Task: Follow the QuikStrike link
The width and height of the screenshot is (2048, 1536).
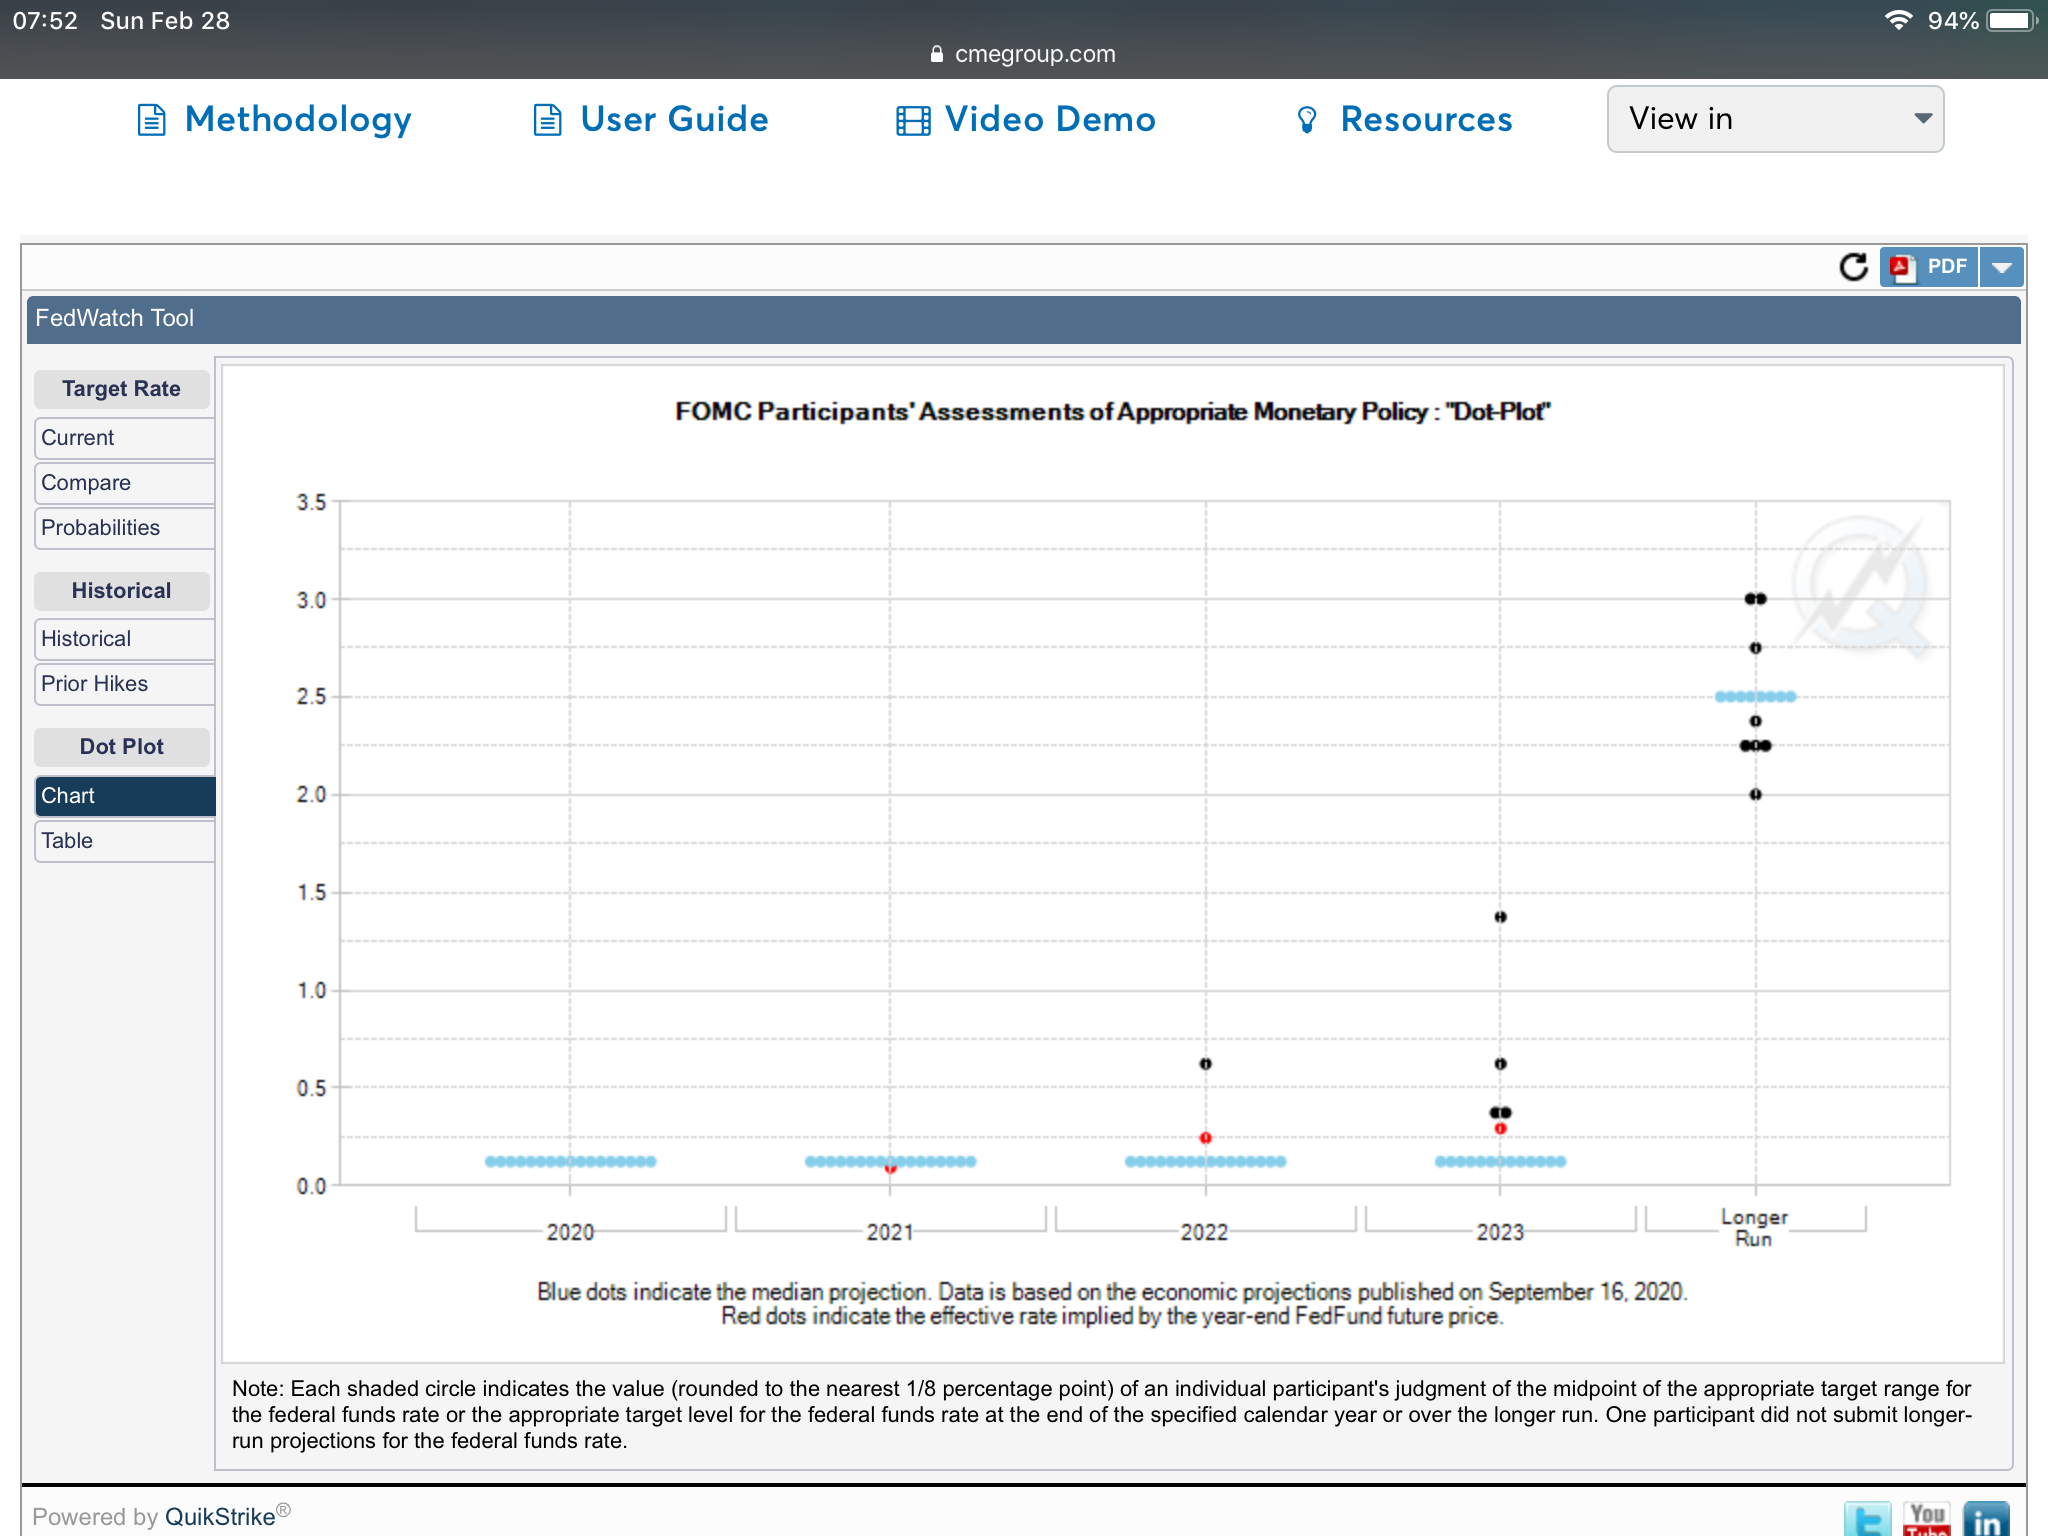Action: click(220, 1517)
